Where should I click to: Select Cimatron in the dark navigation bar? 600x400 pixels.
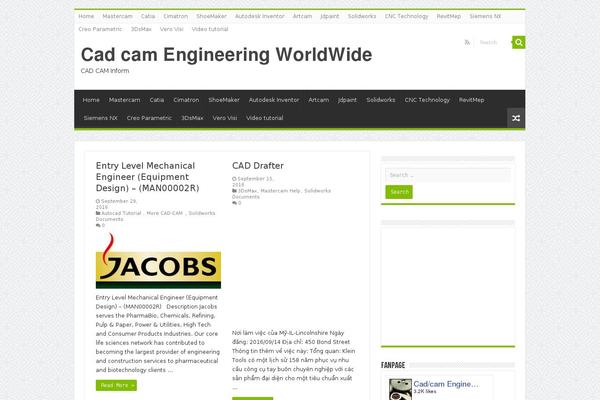186,100
